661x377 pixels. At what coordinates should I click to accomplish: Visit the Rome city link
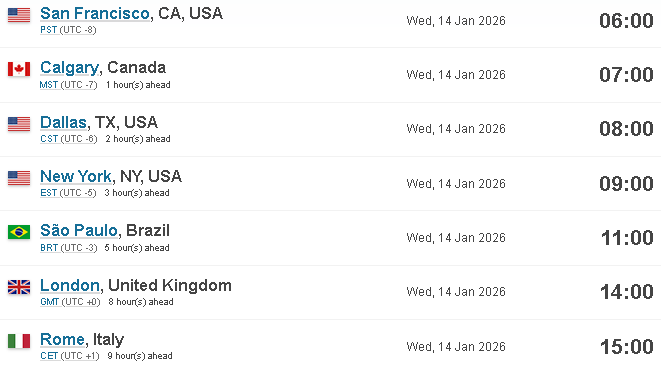[x=62, y=339]
